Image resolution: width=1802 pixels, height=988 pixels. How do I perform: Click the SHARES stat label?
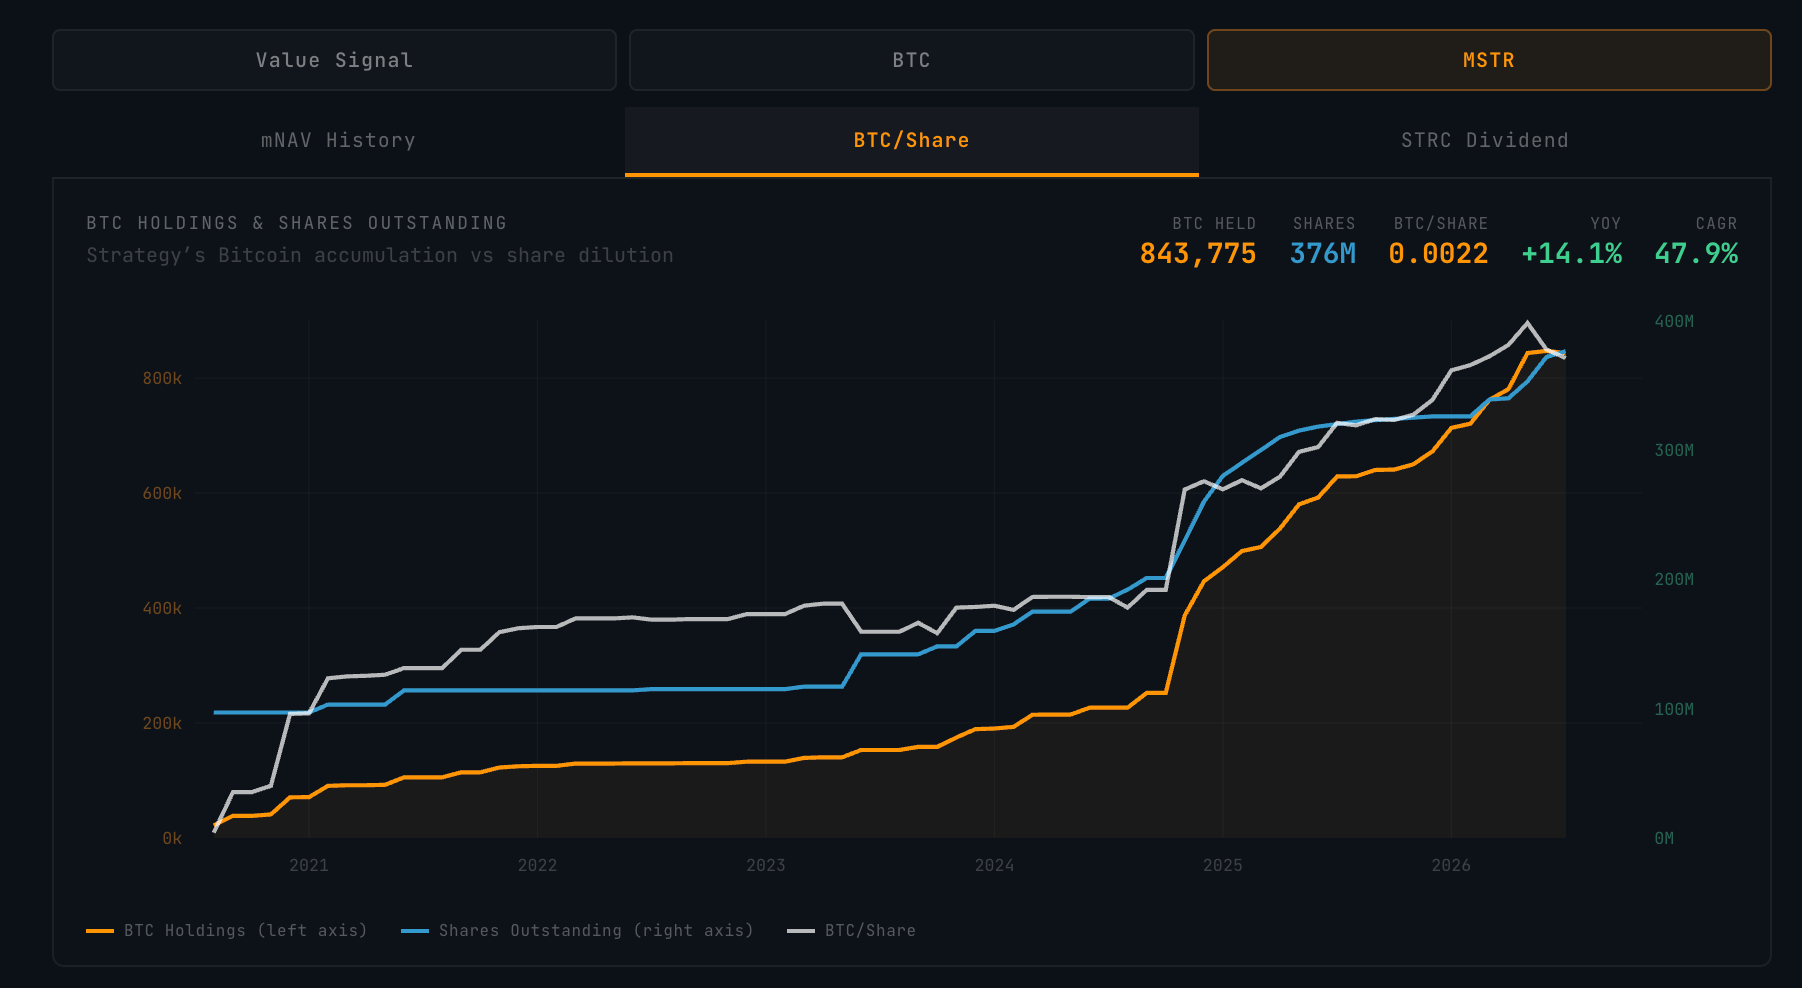point(1324,224)
